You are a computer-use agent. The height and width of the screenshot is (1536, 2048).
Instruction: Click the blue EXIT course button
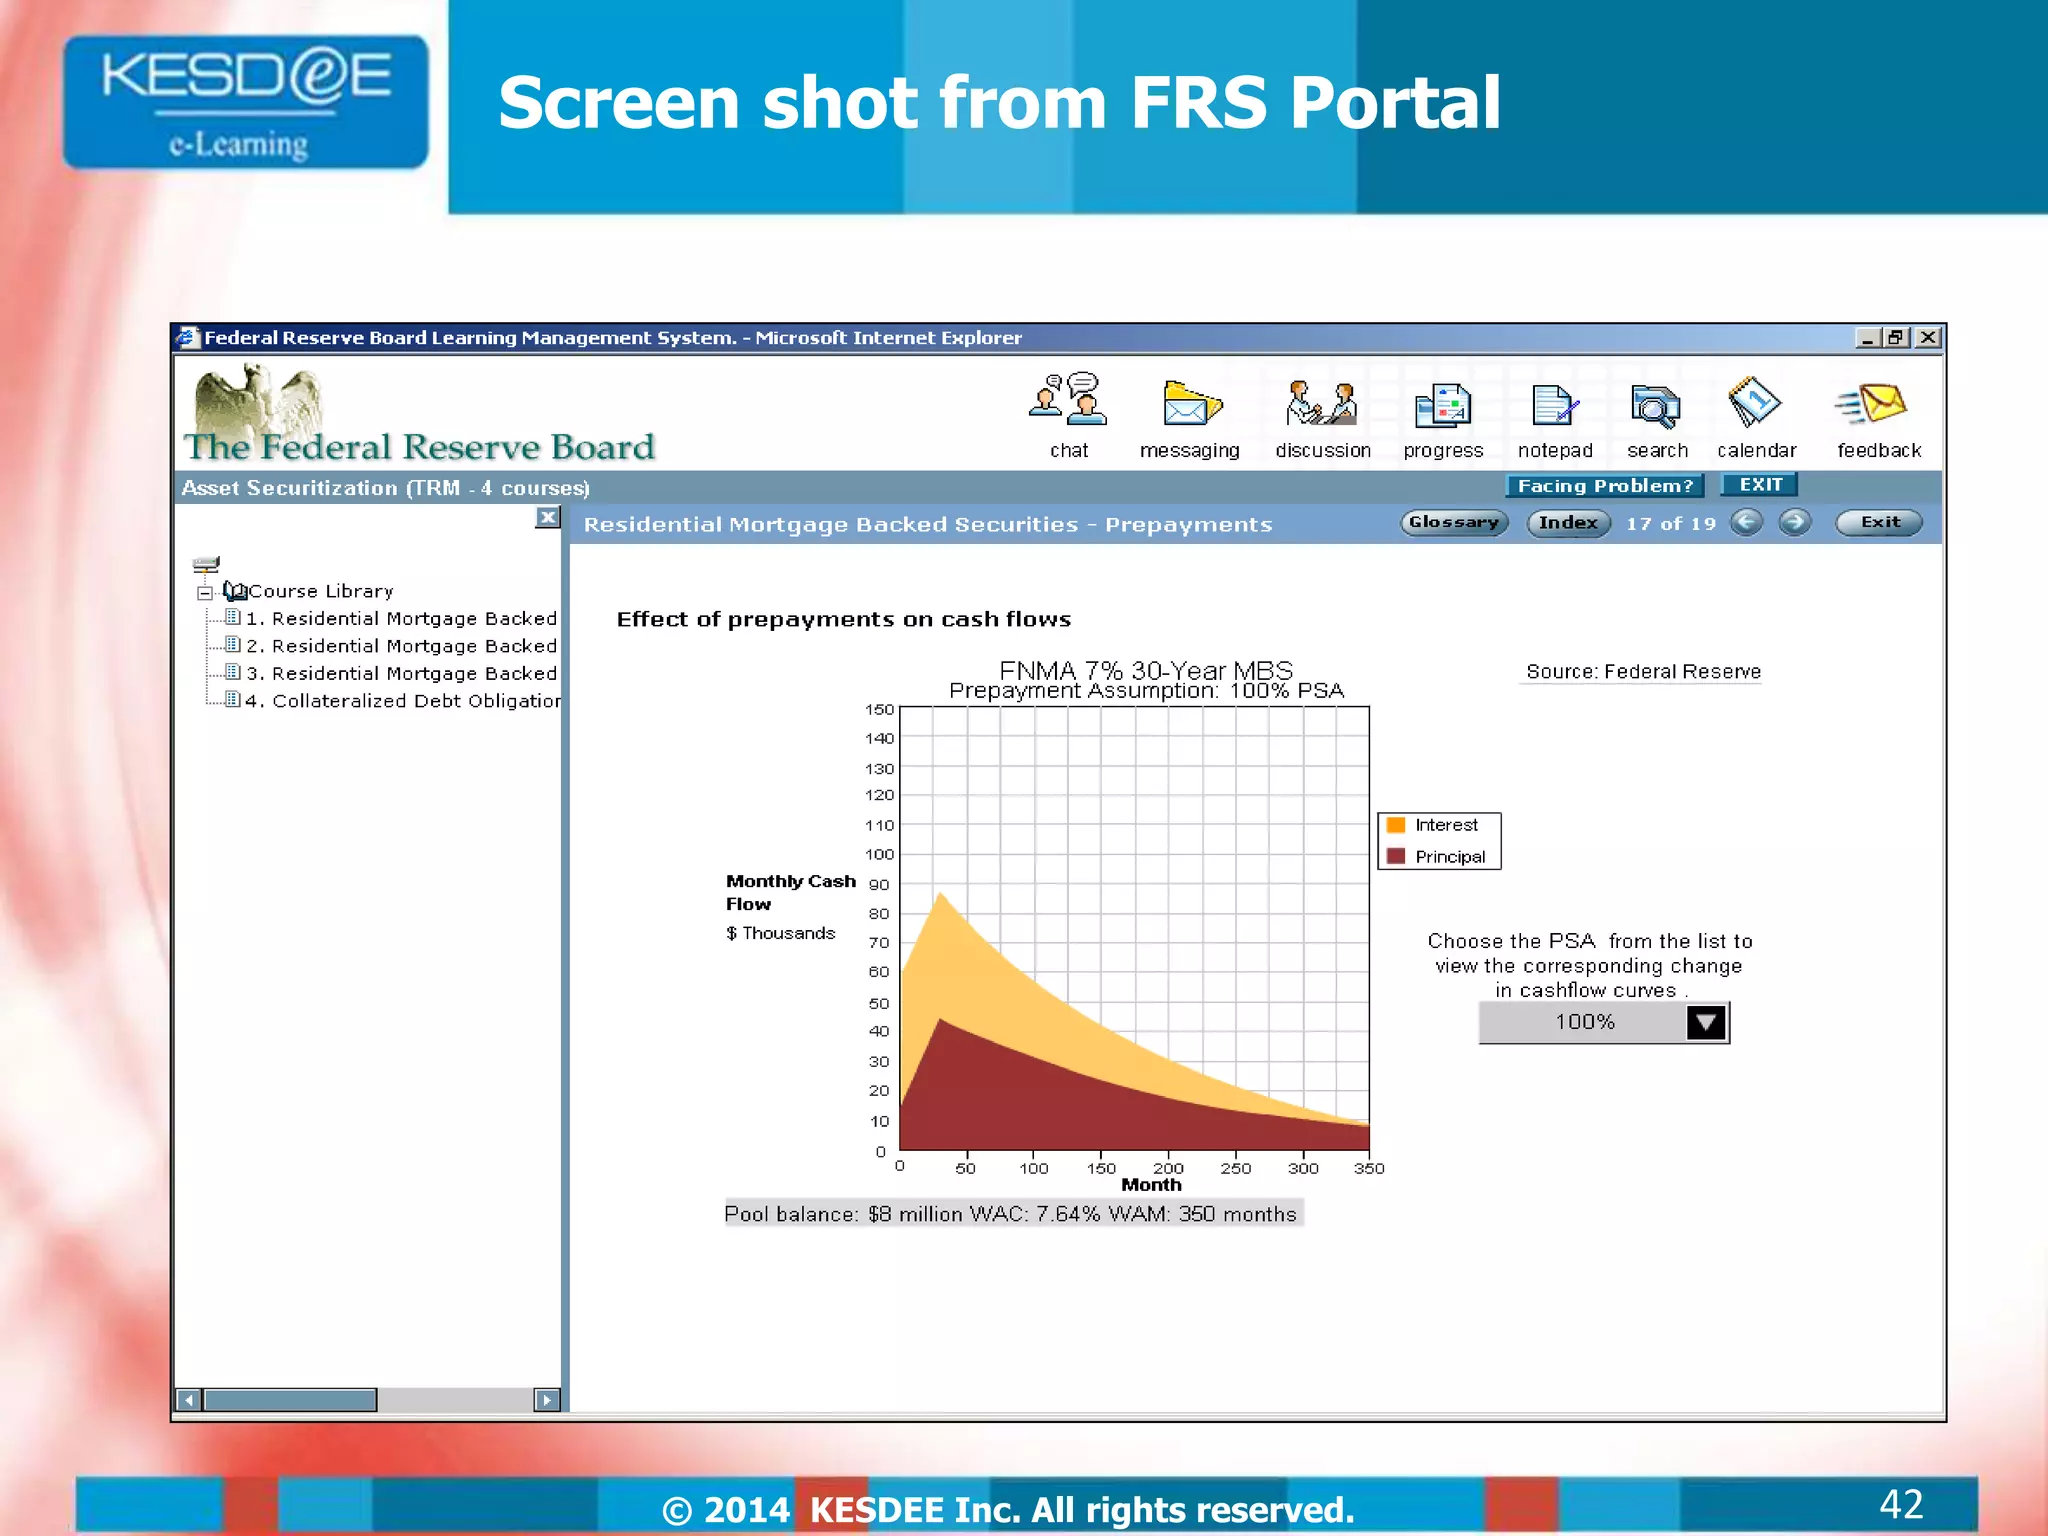(x=1760, y=484)
